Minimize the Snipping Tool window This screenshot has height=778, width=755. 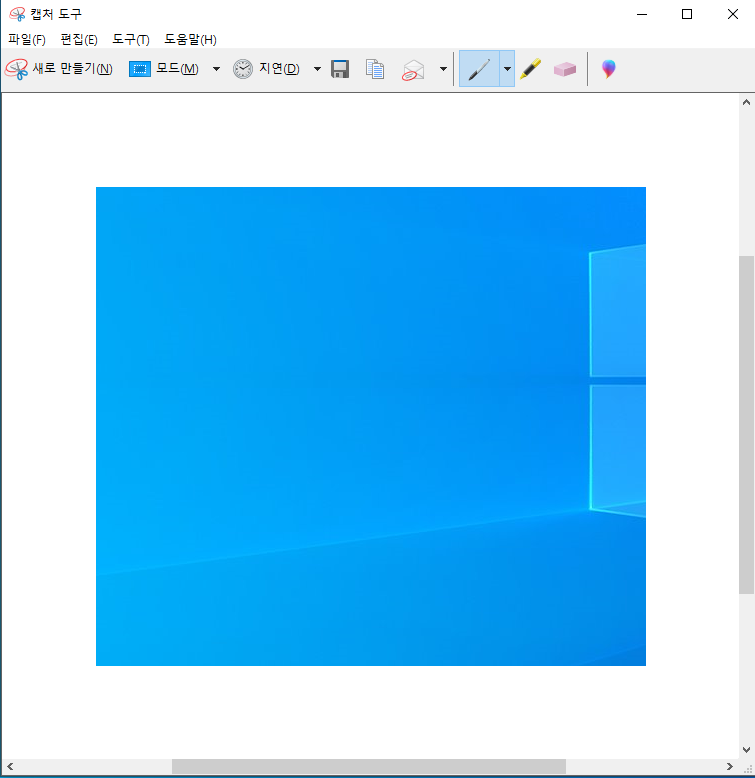pos(642,14)
